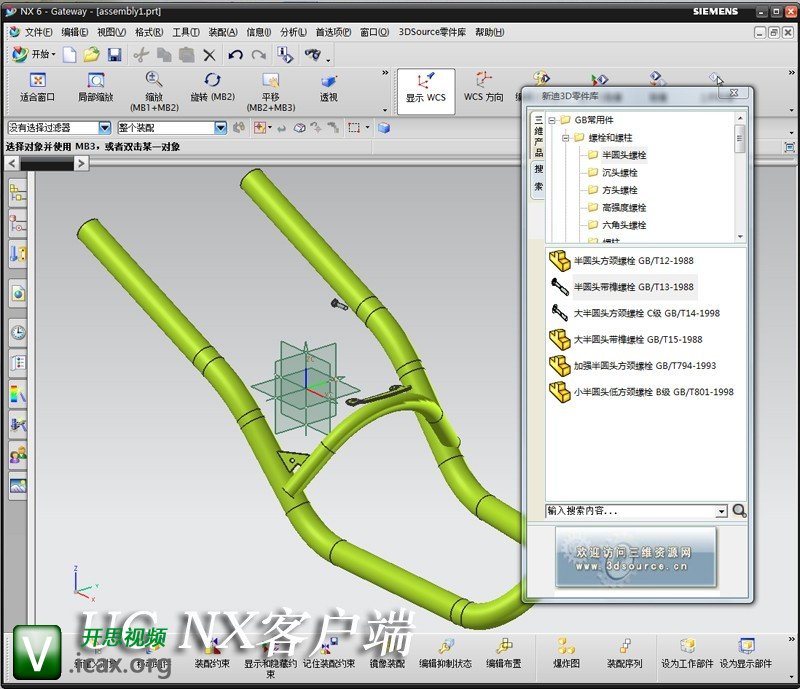The width and height of the screenshot is (800, 689).
Task: Click 适合窗口 fit-to-window tool
Action: [x=37, y=87]
